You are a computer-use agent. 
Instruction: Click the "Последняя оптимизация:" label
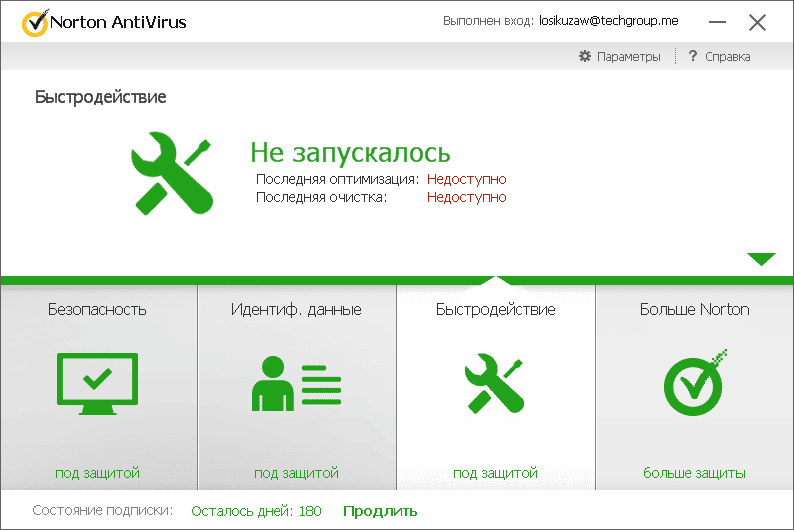(x=337, y=179)
